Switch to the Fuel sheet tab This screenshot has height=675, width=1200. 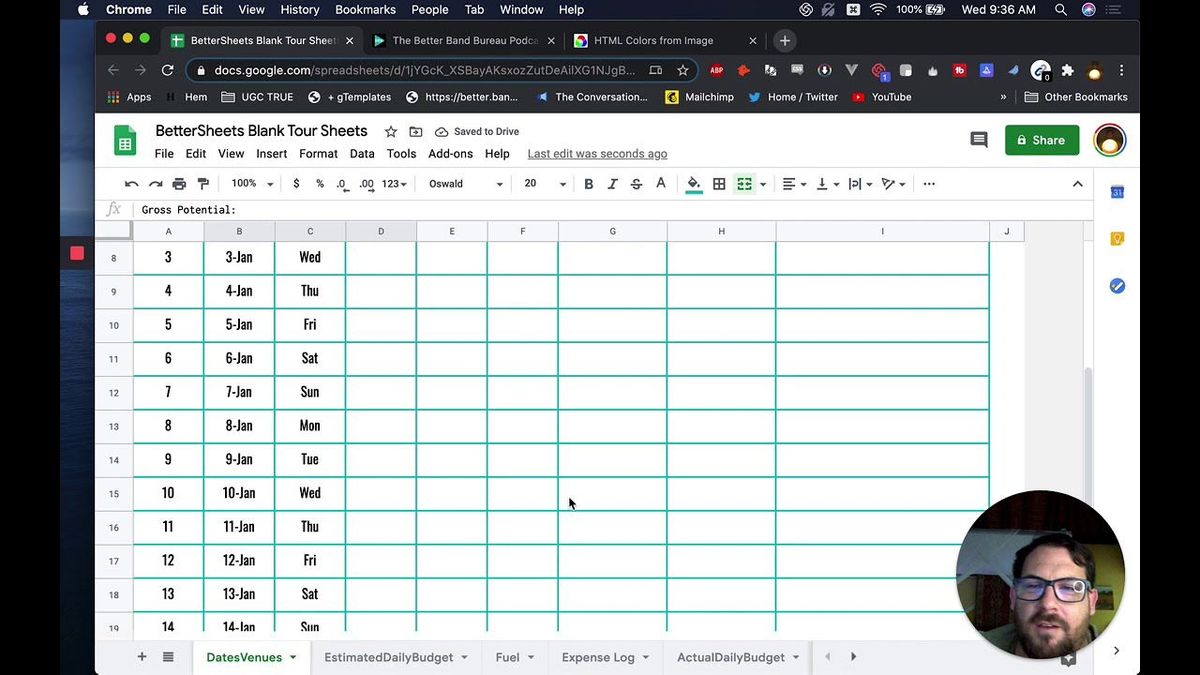508,657
